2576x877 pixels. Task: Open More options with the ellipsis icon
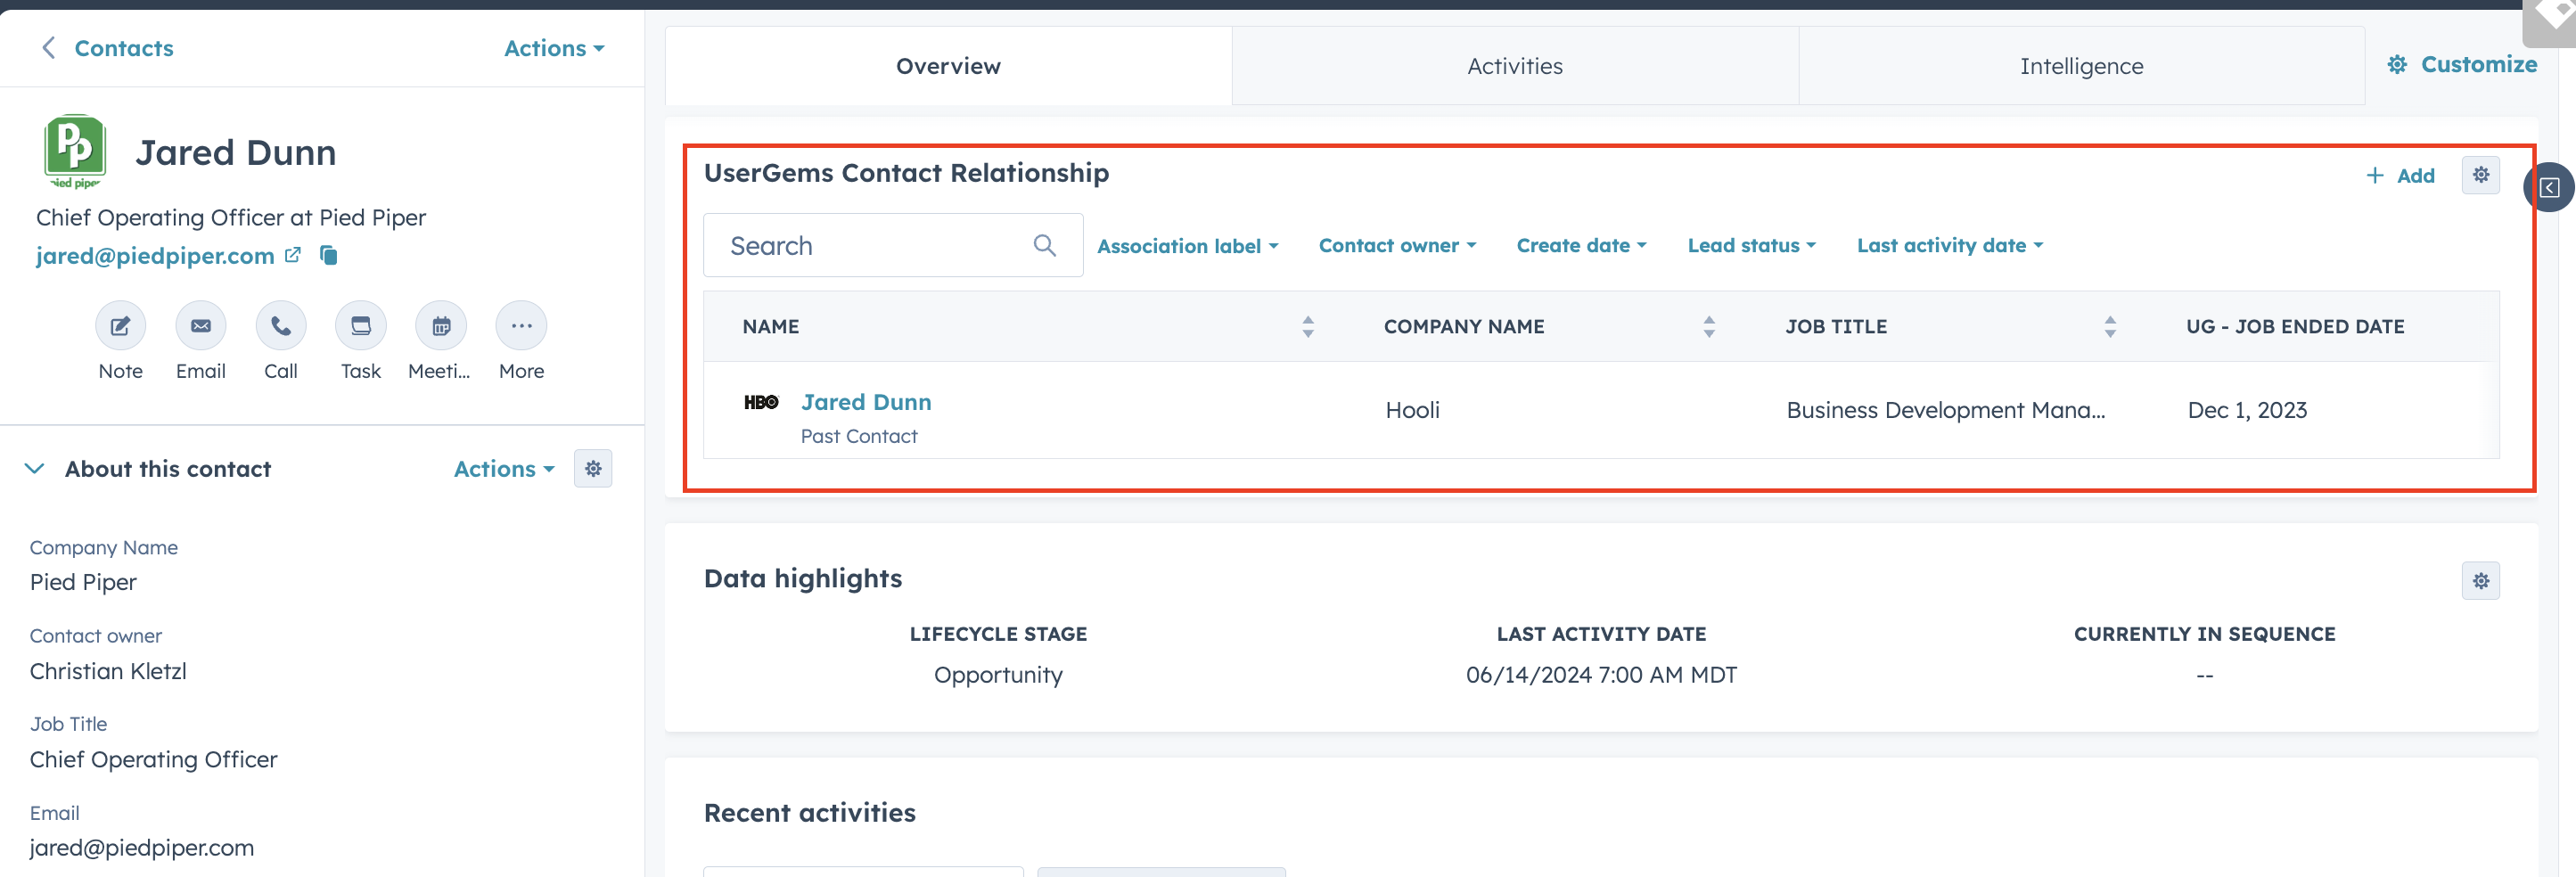pos(521,326)
